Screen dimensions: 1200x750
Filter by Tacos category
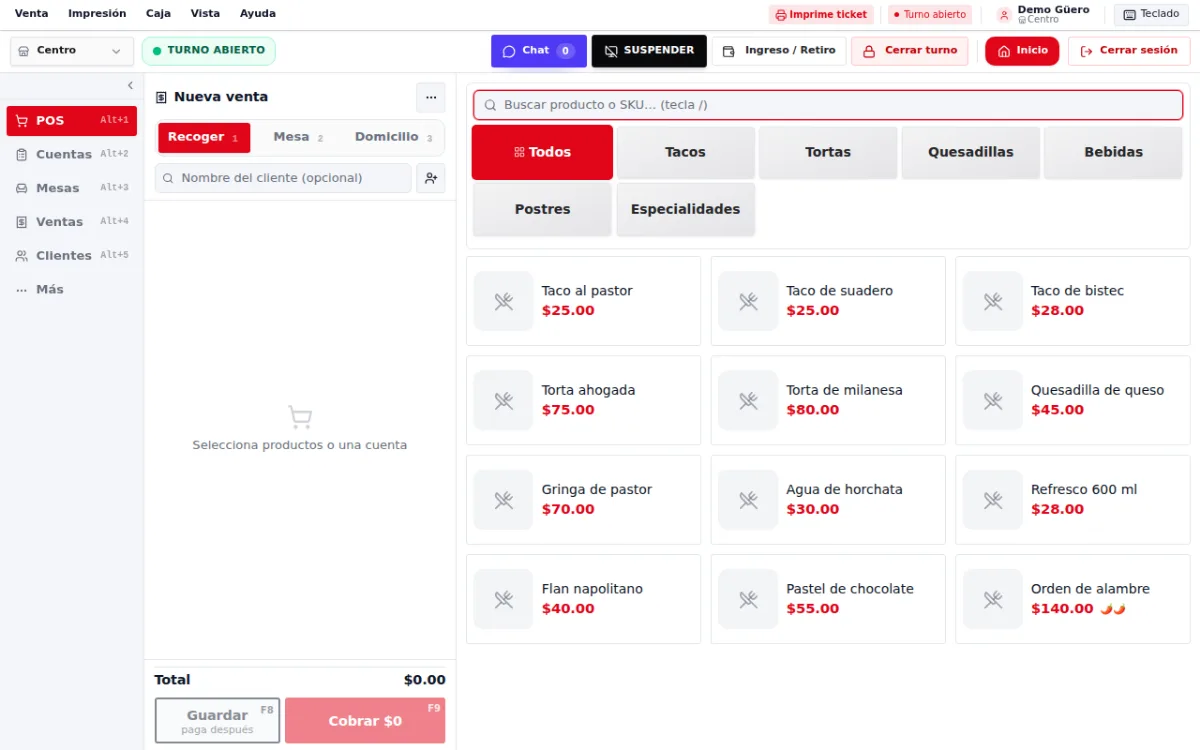[x=685, y=152]
